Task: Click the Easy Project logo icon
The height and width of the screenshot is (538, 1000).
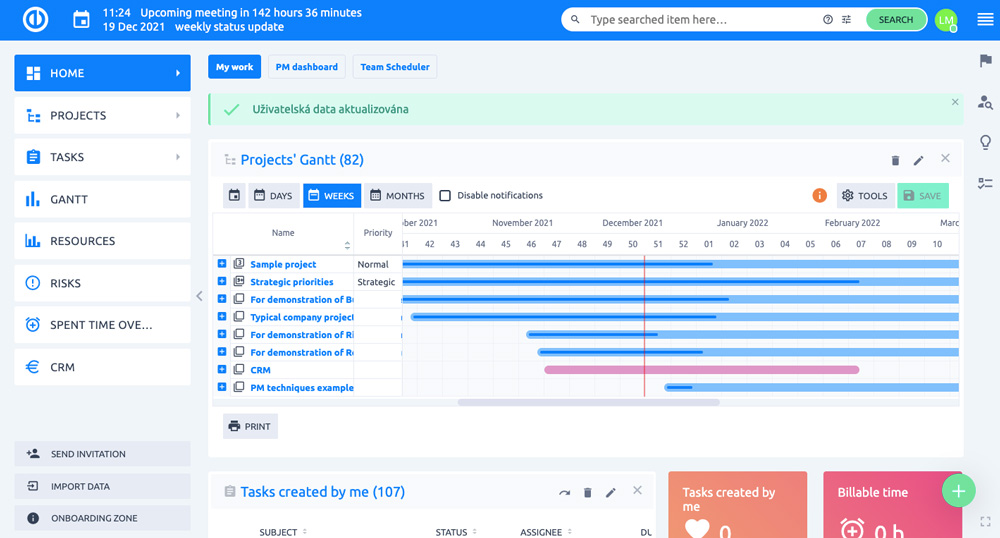Action: click(x=36, y=20)
